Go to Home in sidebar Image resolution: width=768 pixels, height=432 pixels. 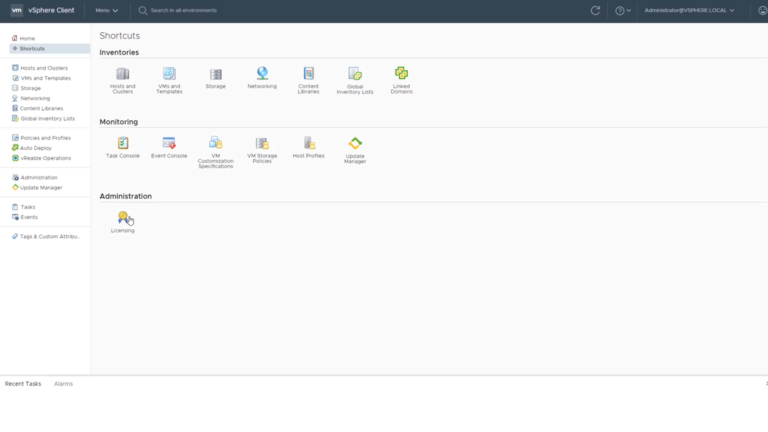[23, 38]
